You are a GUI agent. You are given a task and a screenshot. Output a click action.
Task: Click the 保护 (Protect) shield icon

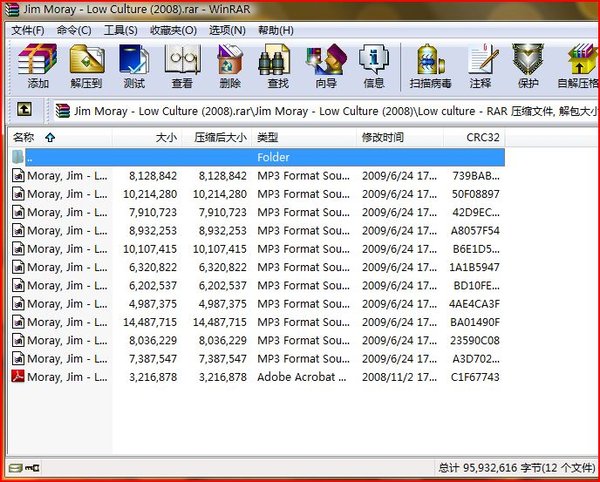point(528,66)
